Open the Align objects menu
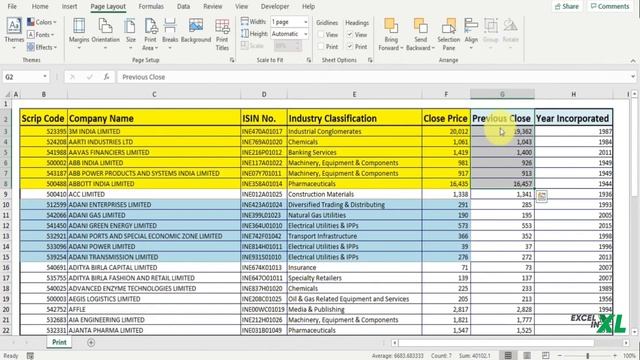Image resolution: width=640 pixels, height=360 pixels. pyautogui.click(x=471, y=34)
